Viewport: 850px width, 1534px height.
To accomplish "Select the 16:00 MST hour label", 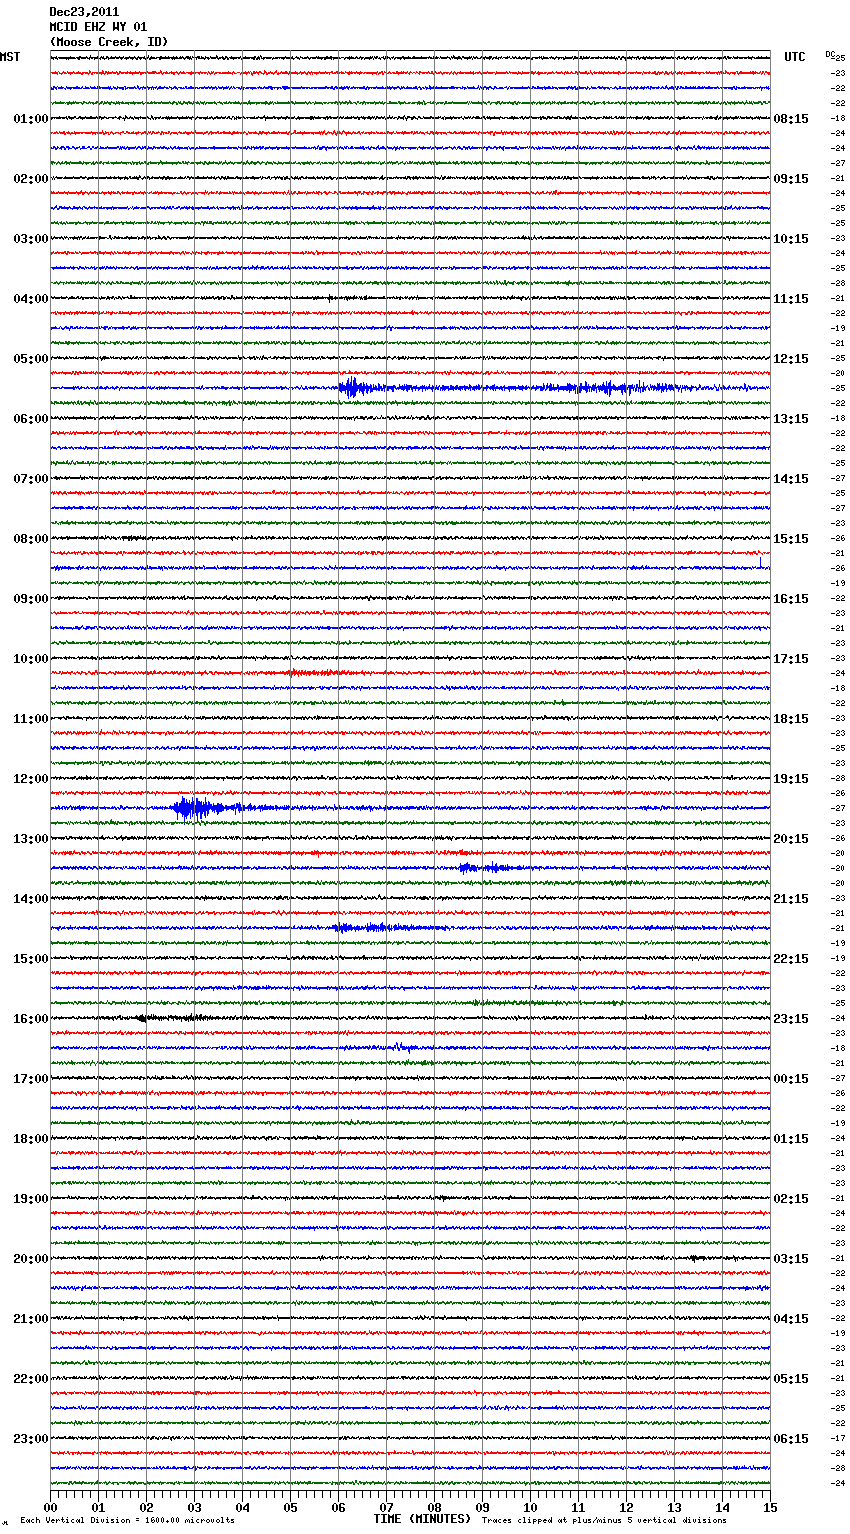I will [31, 1019].
